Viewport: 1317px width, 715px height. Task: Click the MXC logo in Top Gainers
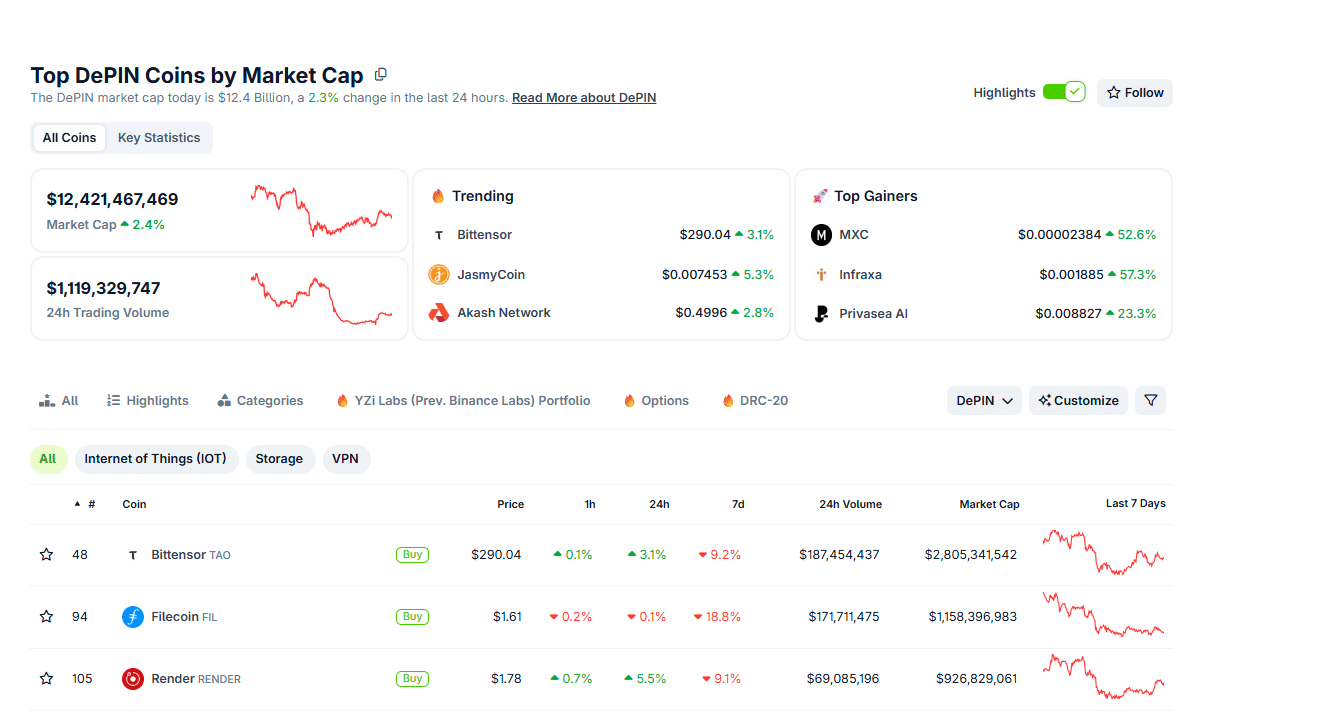pyautogui.click(x=820, y=234)
